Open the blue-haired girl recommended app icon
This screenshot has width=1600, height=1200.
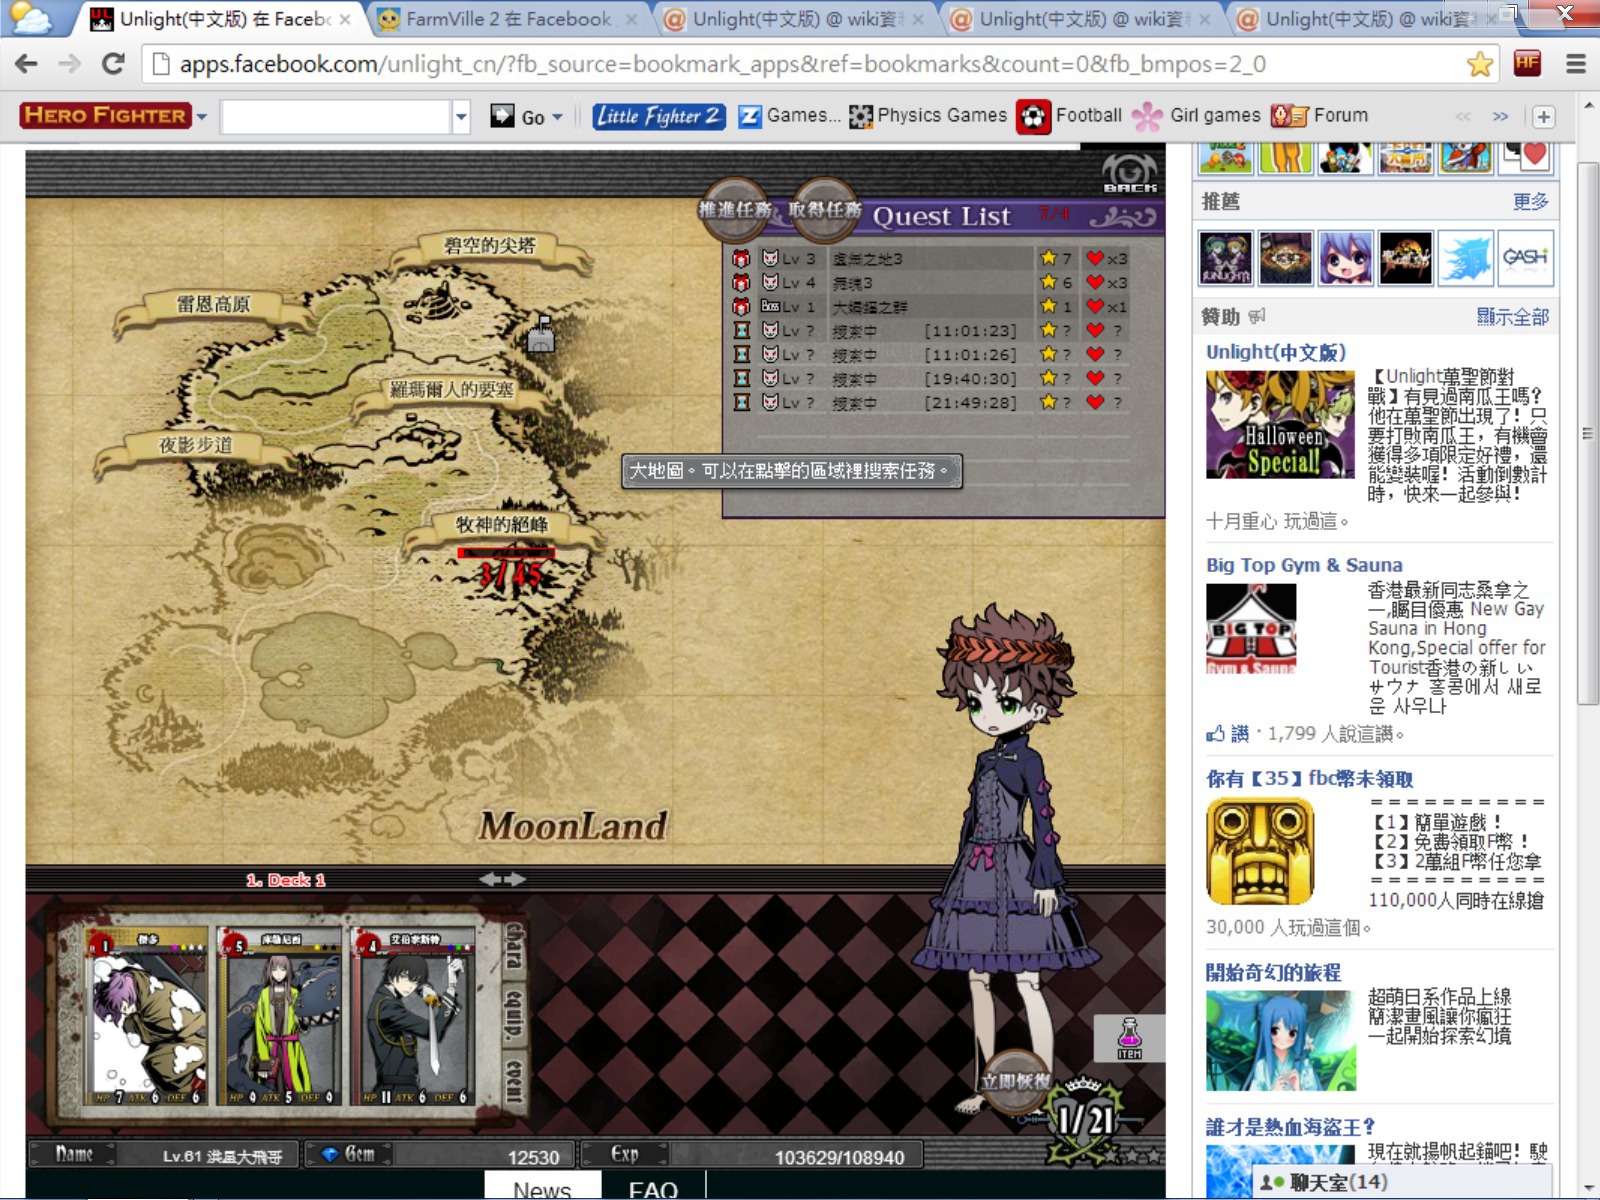click(1345, 257)
